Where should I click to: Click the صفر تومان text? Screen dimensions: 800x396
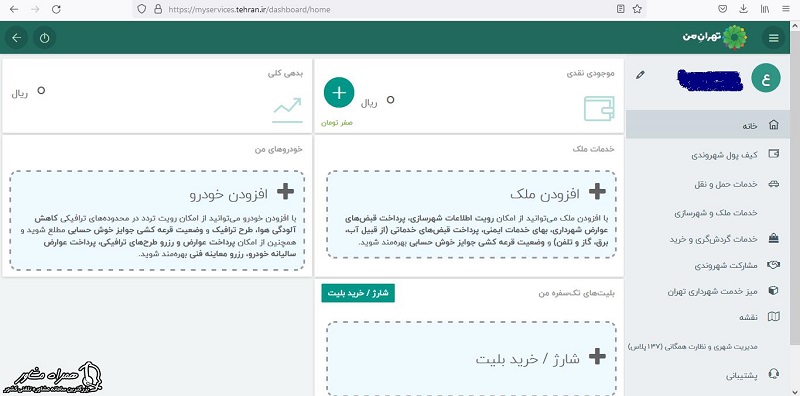[337, 123]
